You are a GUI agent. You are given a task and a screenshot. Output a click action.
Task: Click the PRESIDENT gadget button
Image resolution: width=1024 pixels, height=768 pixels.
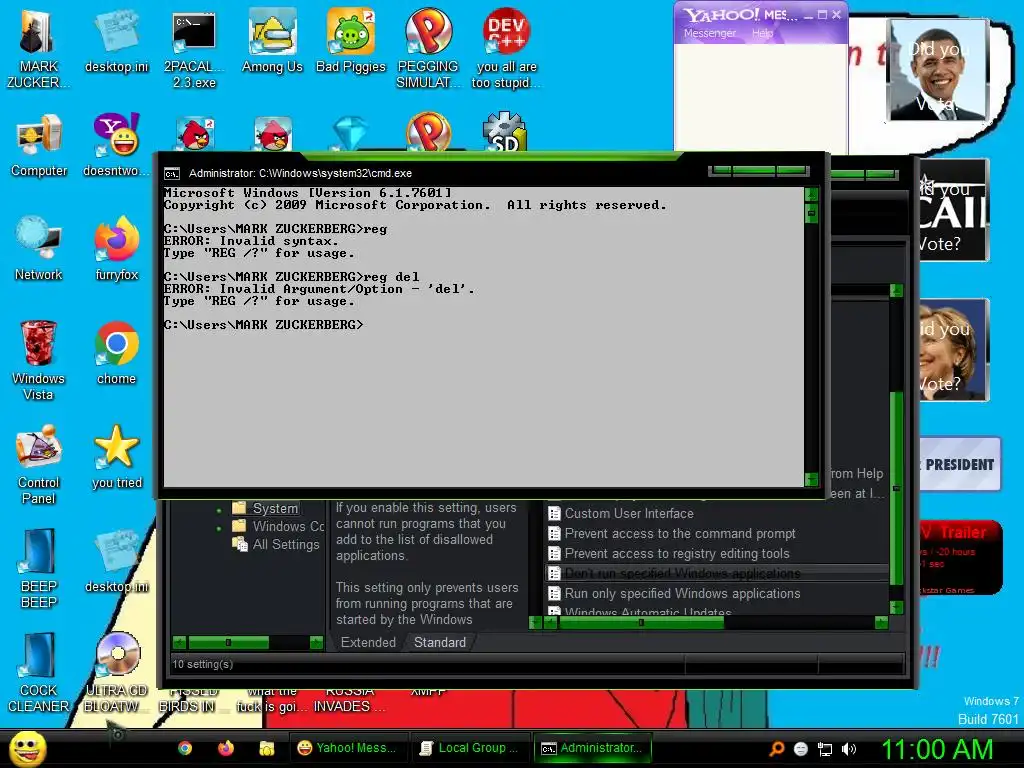959,464
